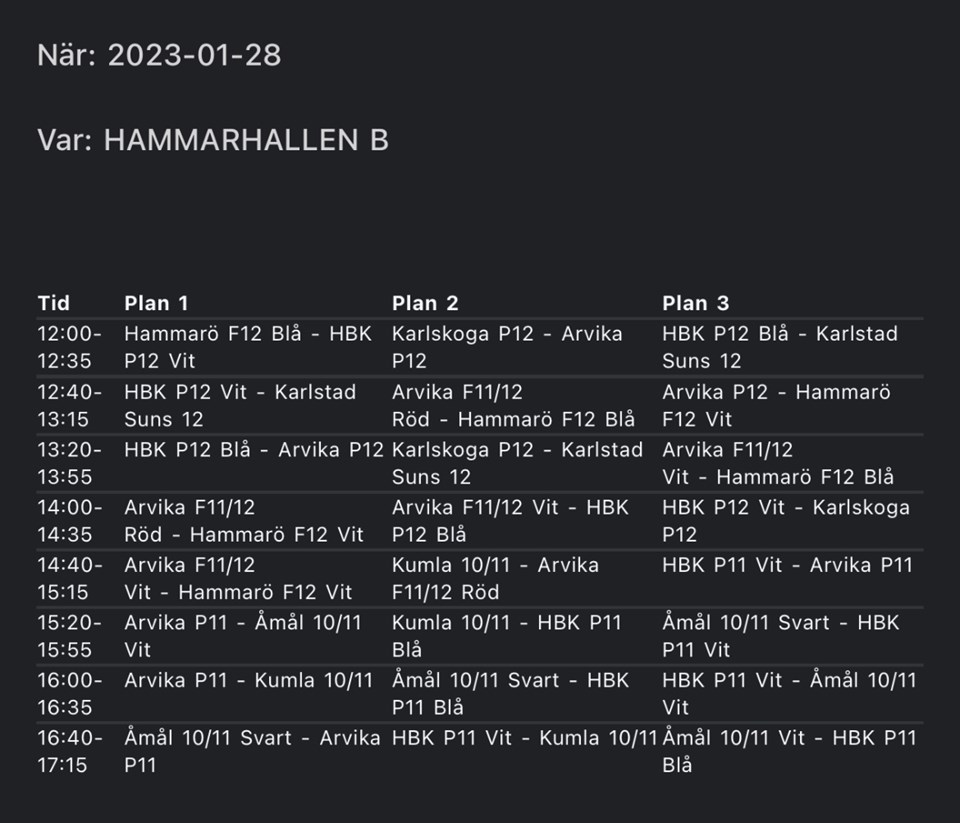Click the Tid column header

click(x=54, y=303)
